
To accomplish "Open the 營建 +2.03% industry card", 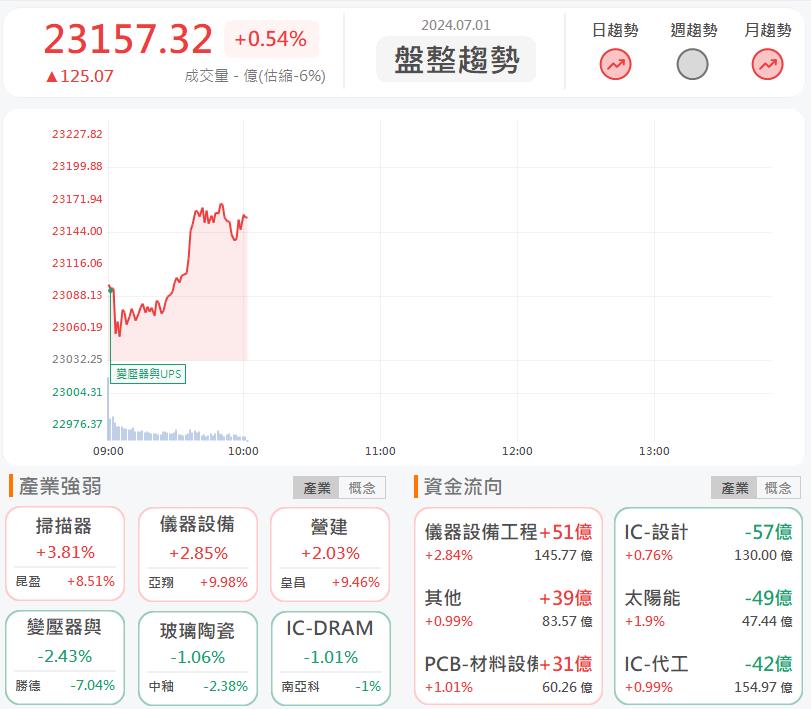I will coord(330,554).
